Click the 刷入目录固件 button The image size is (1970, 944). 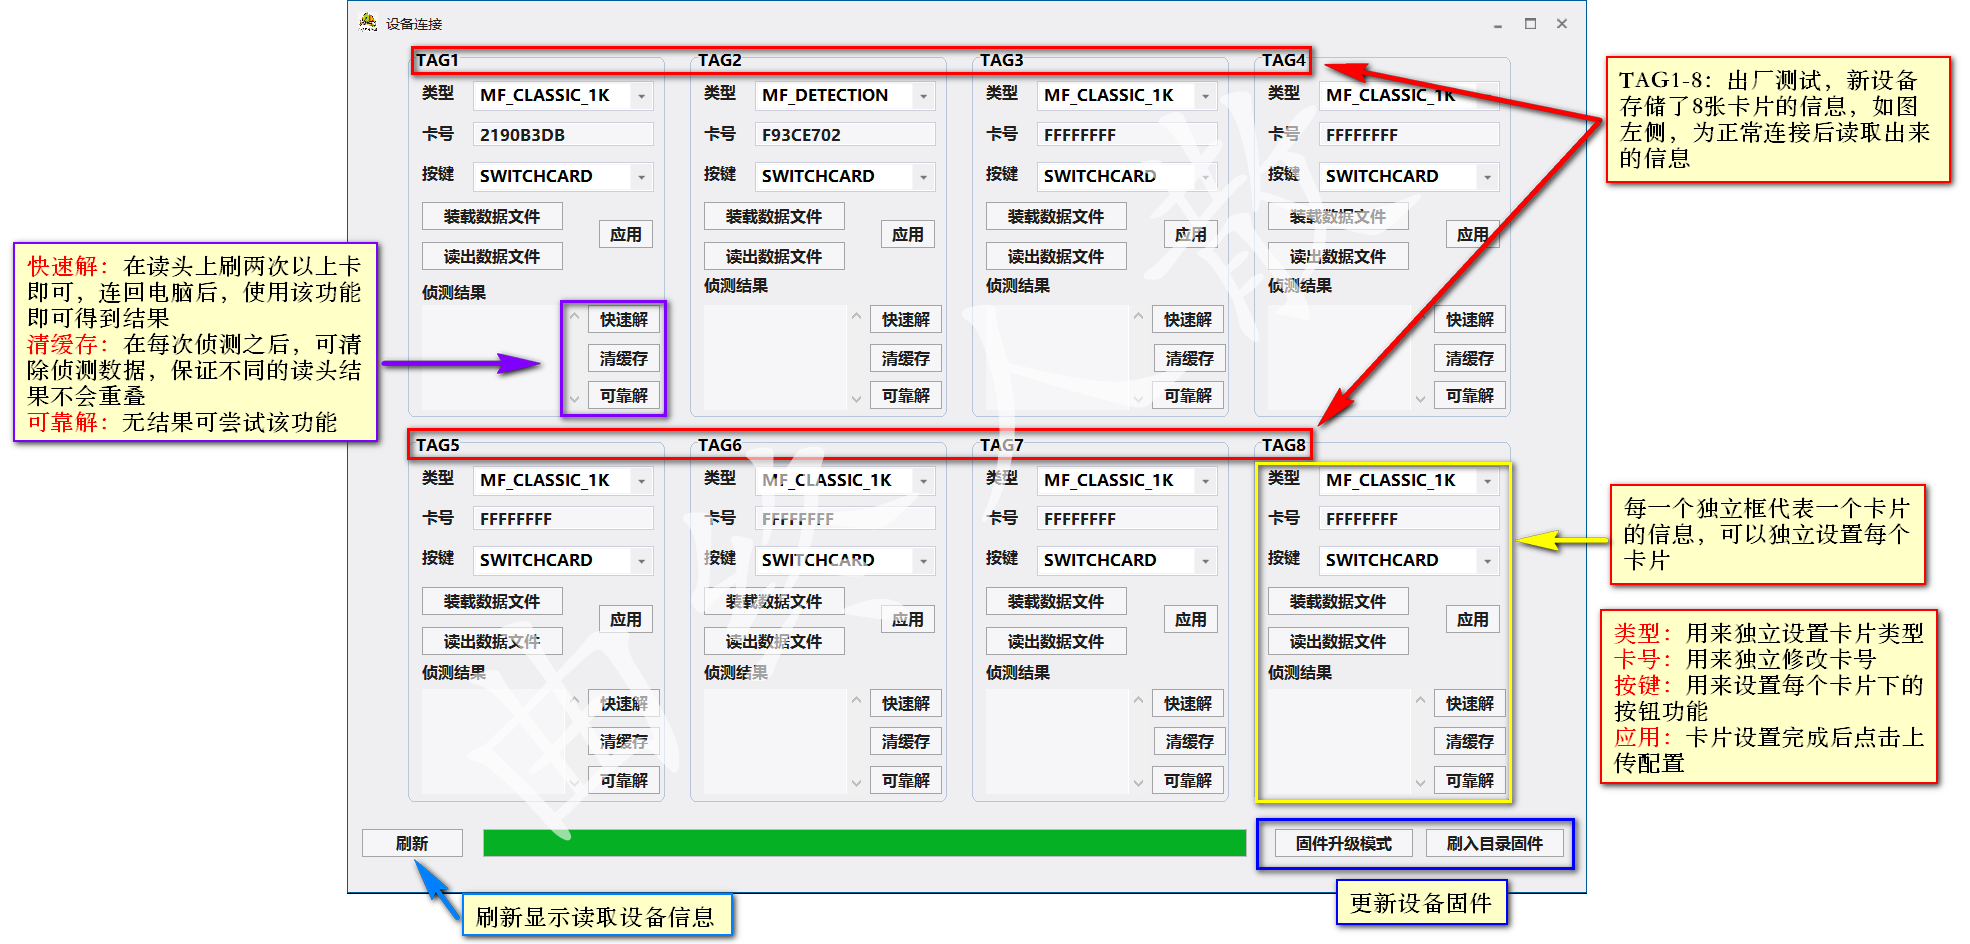[x=1496, y=843]
